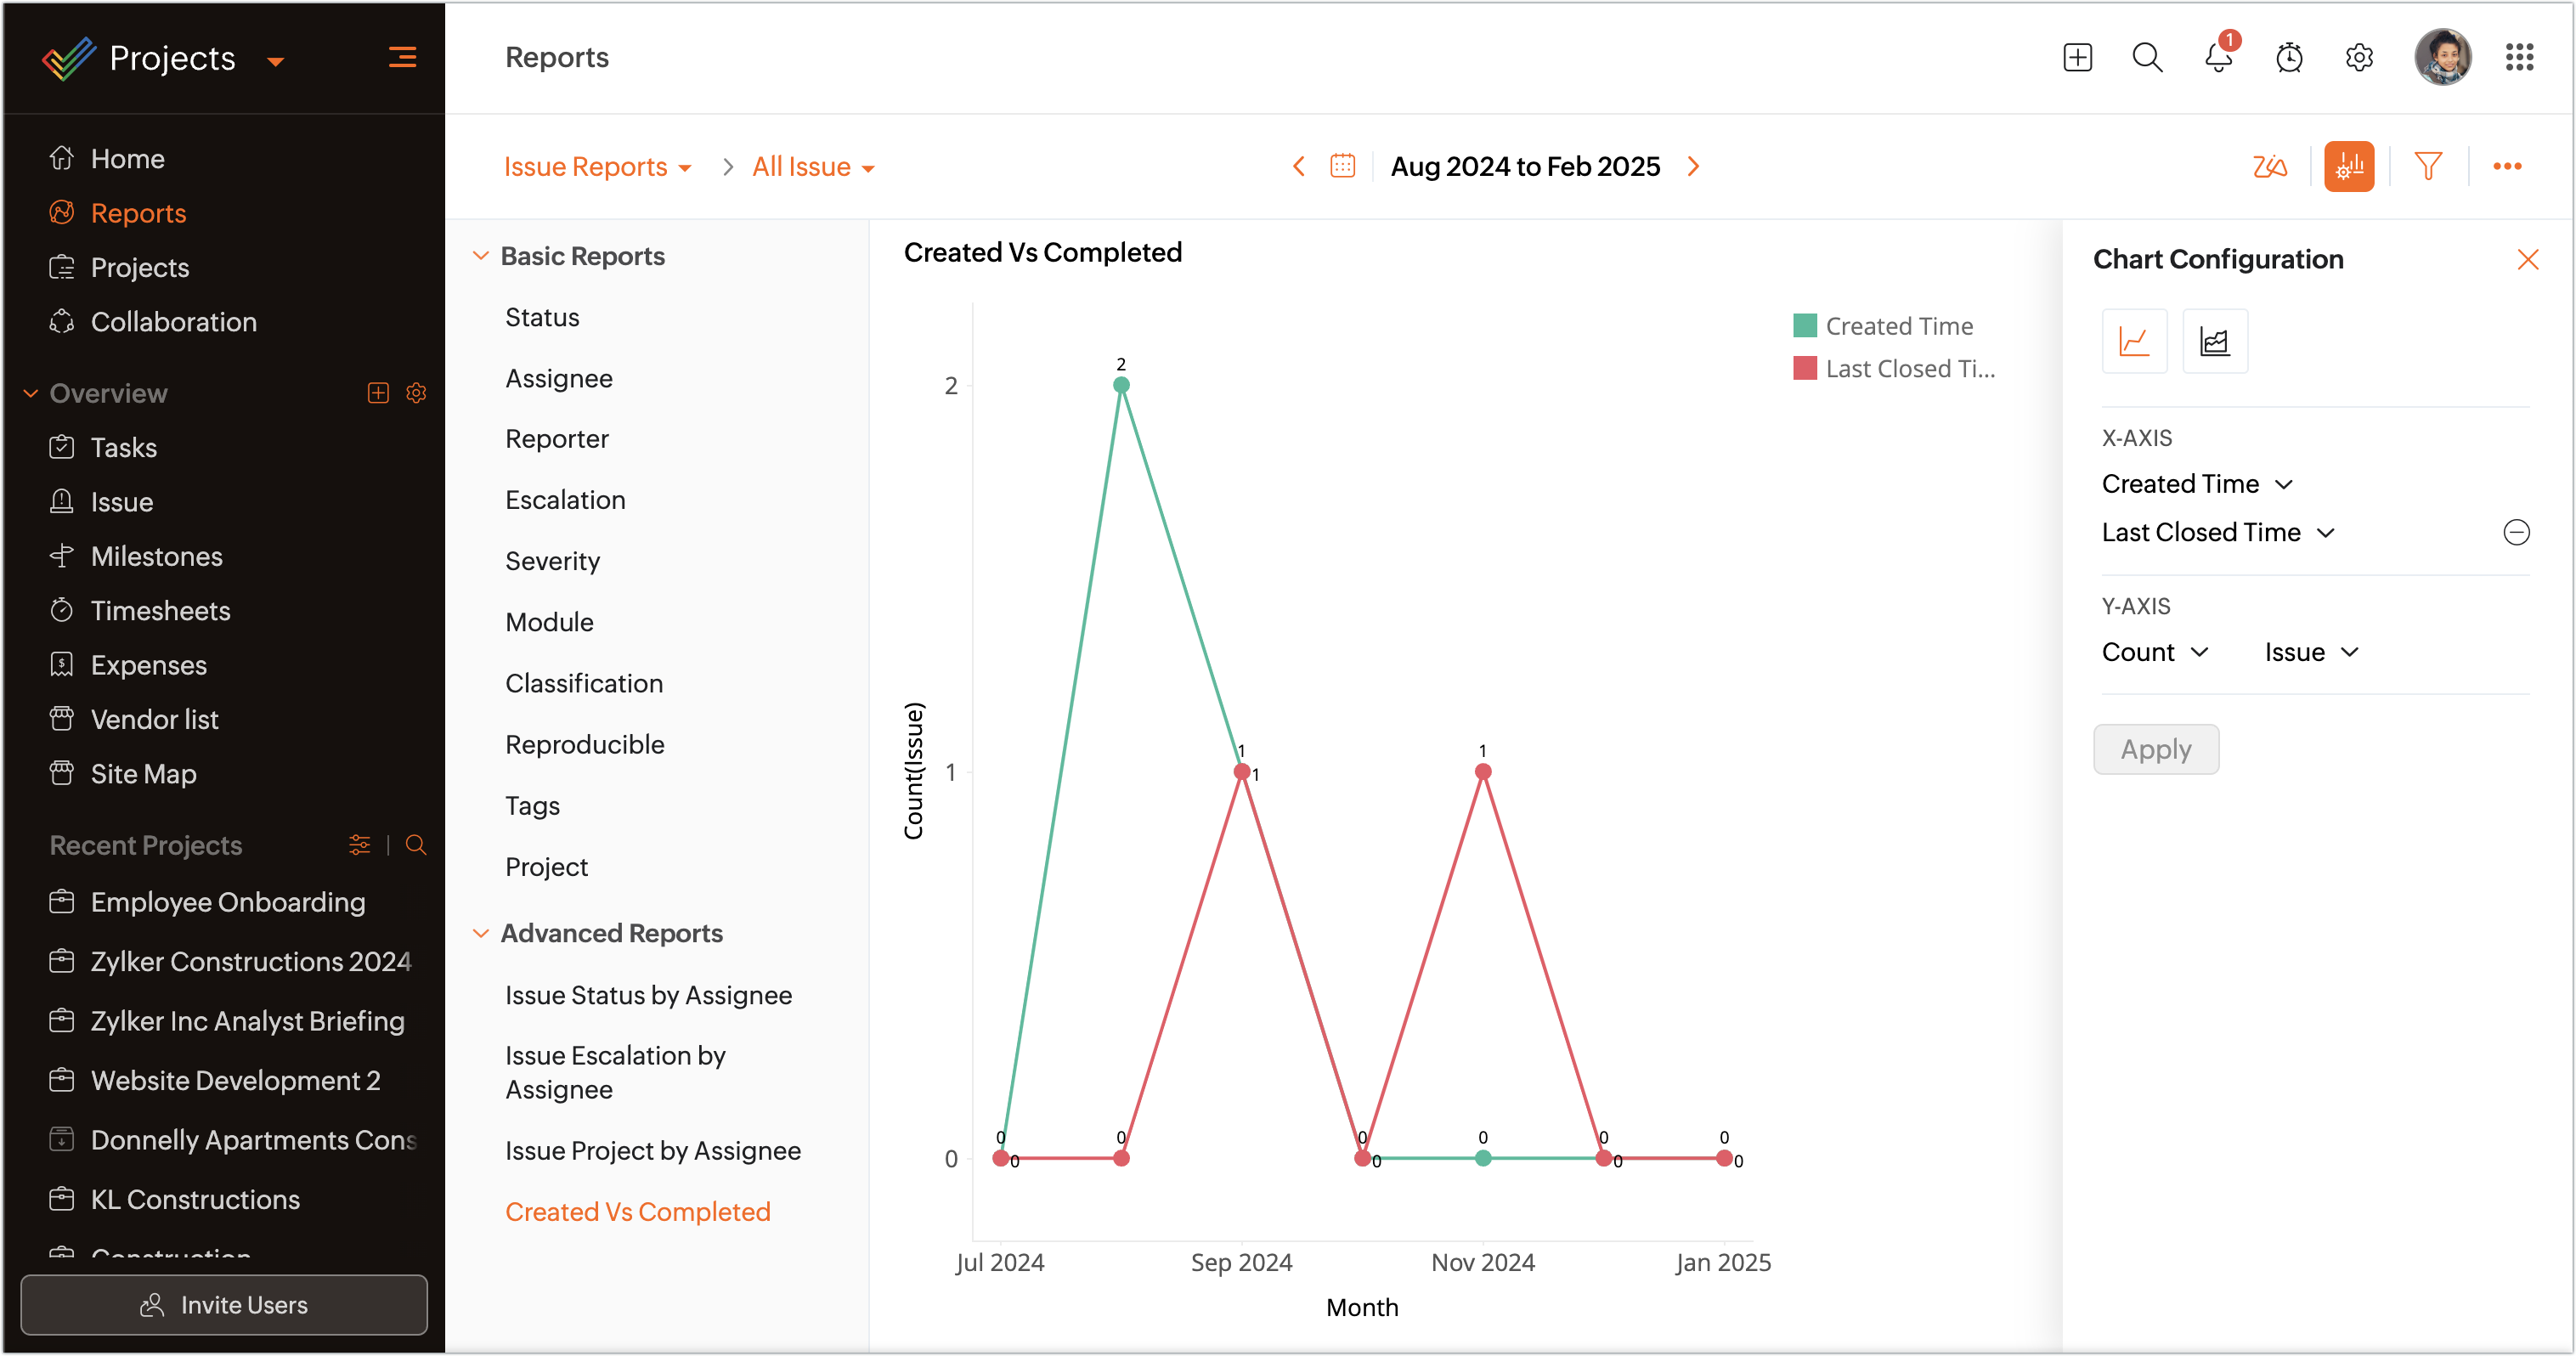2576x1356 pixels.
Task: Expand the All Issue dropdown
Action: [x=813, y=167]
